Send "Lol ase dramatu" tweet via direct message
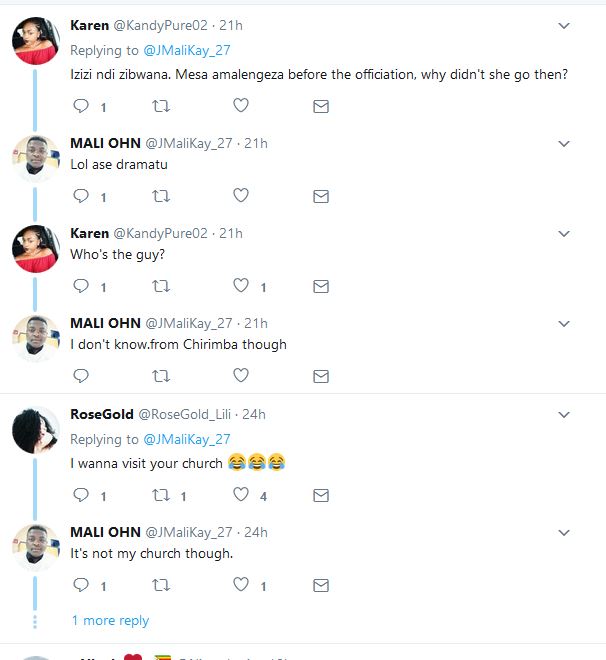The height and width of the screenshot is (660, 606). 320,196
